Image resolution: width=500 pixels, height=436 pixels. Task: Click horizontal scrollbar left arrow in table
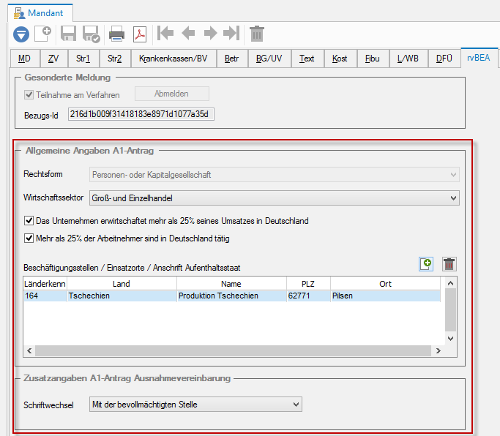[x=30, y=350]
